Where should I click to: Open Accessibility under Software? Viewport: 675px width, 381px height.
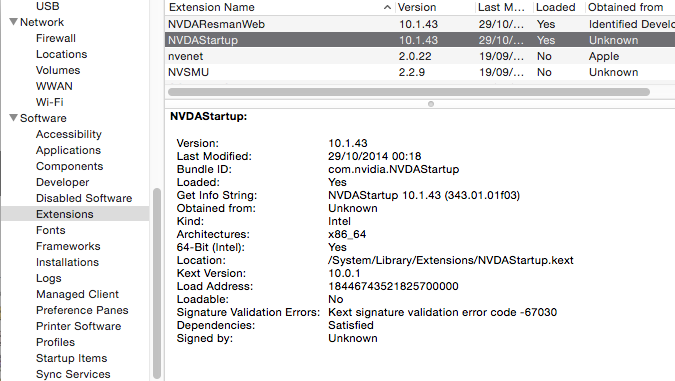pyautogui.click(x=69, y=134)
